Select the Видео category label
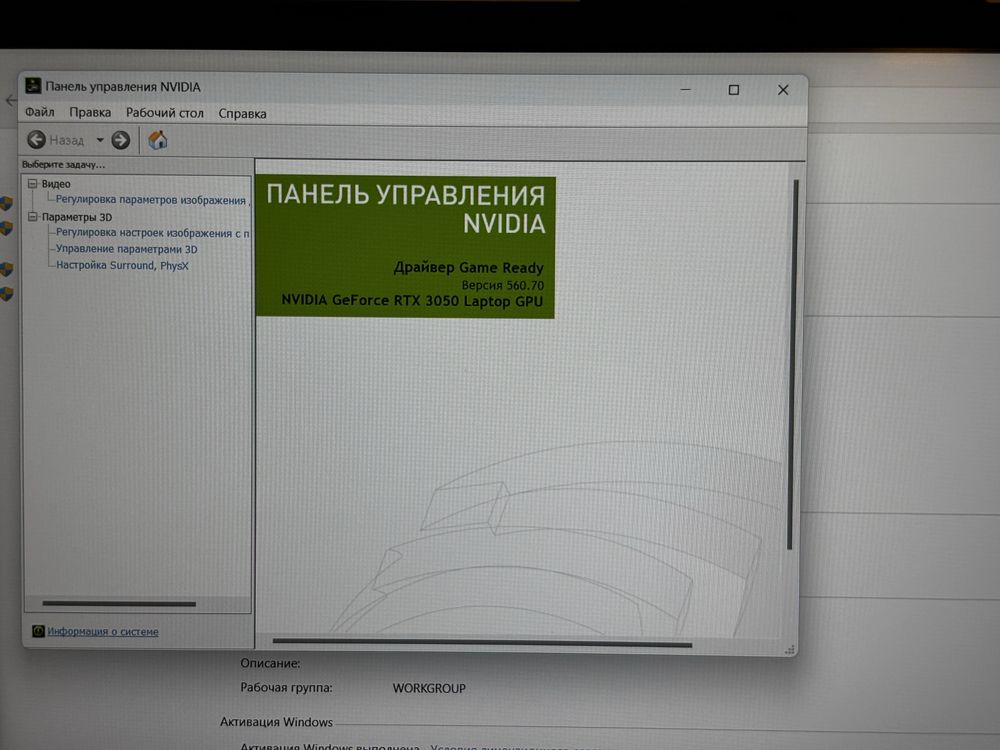Screen dimensions: 1000x750 [x=56, y=184]
